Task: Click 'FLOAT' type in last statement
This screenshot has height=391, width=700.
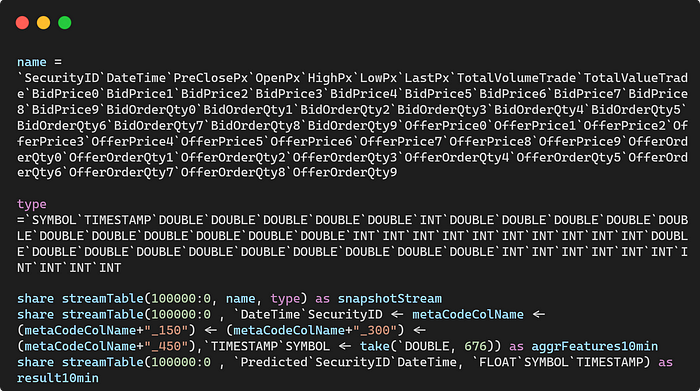Action: (x=498, y=362)
